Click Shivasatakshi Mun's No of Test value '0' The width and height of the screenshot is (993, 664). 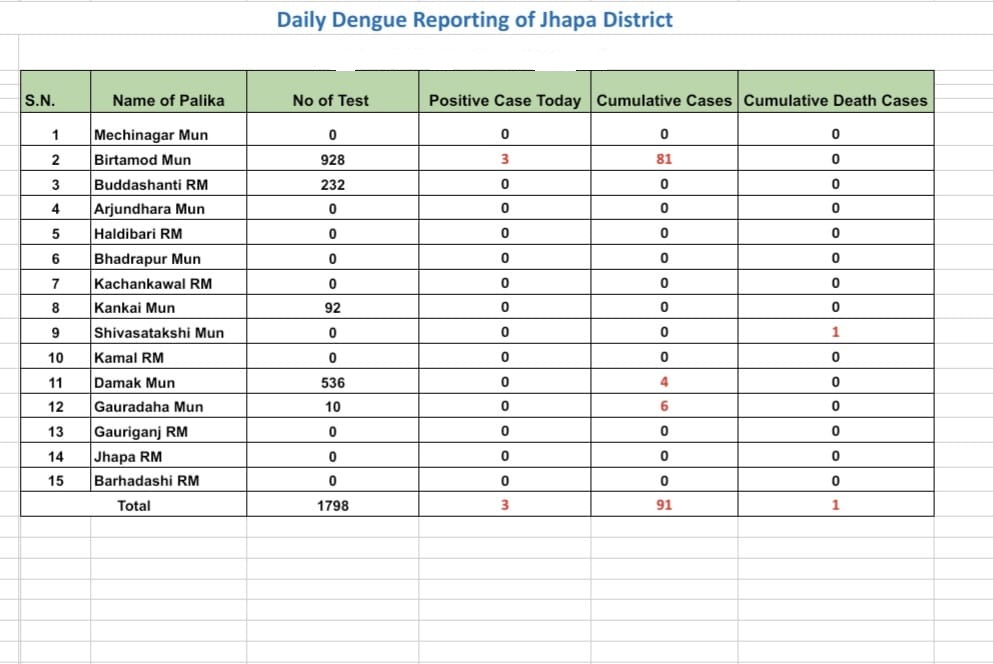tap(332, 333)
